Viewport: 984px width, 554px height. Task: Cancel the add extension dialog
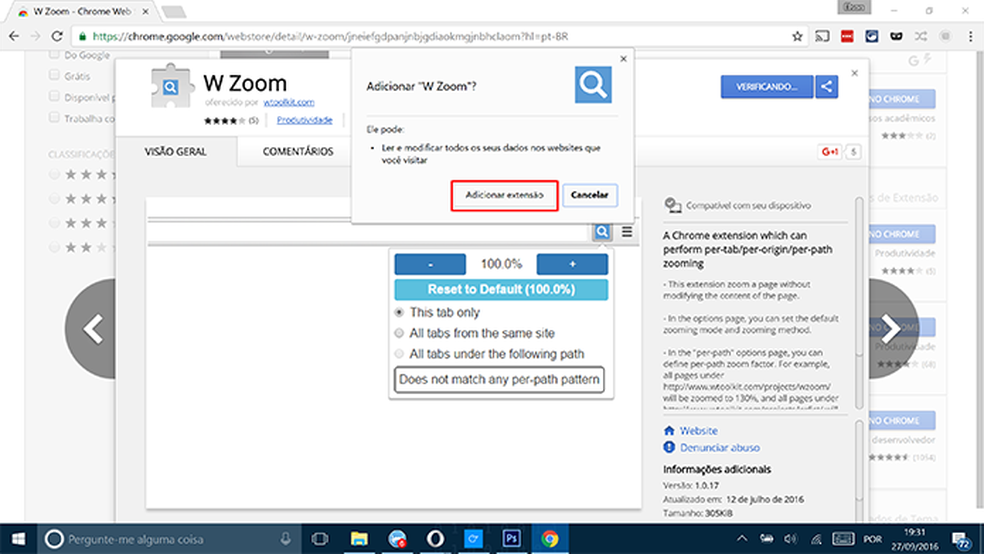coord(589,195)
